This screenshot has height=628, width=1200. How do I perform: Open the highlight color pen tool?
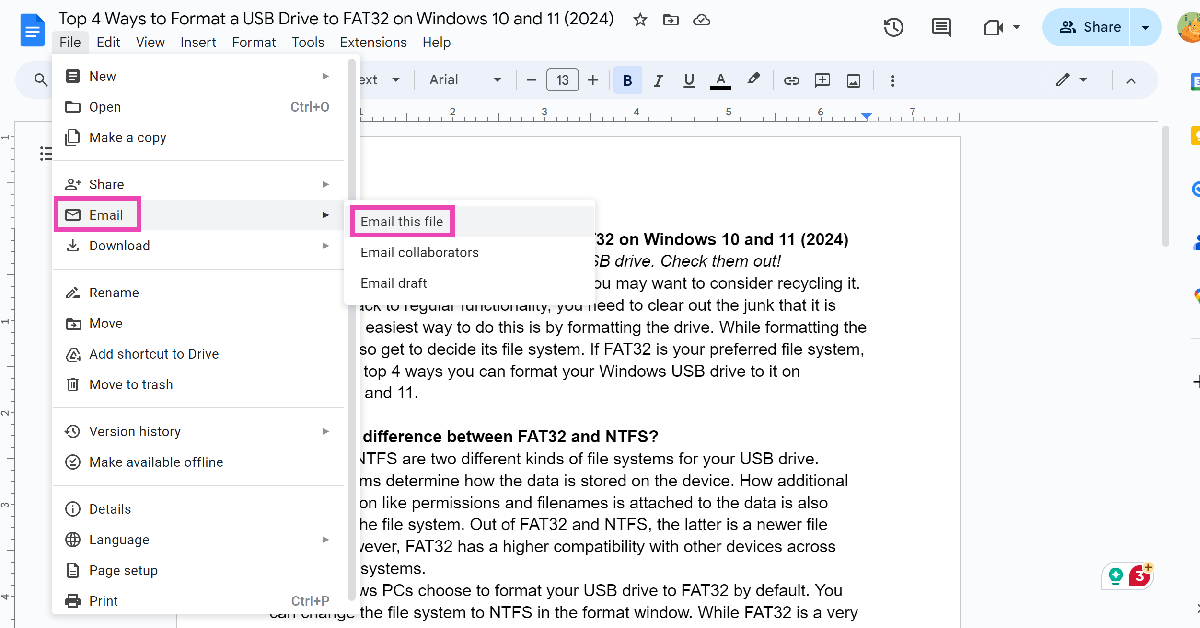point(754,80)
